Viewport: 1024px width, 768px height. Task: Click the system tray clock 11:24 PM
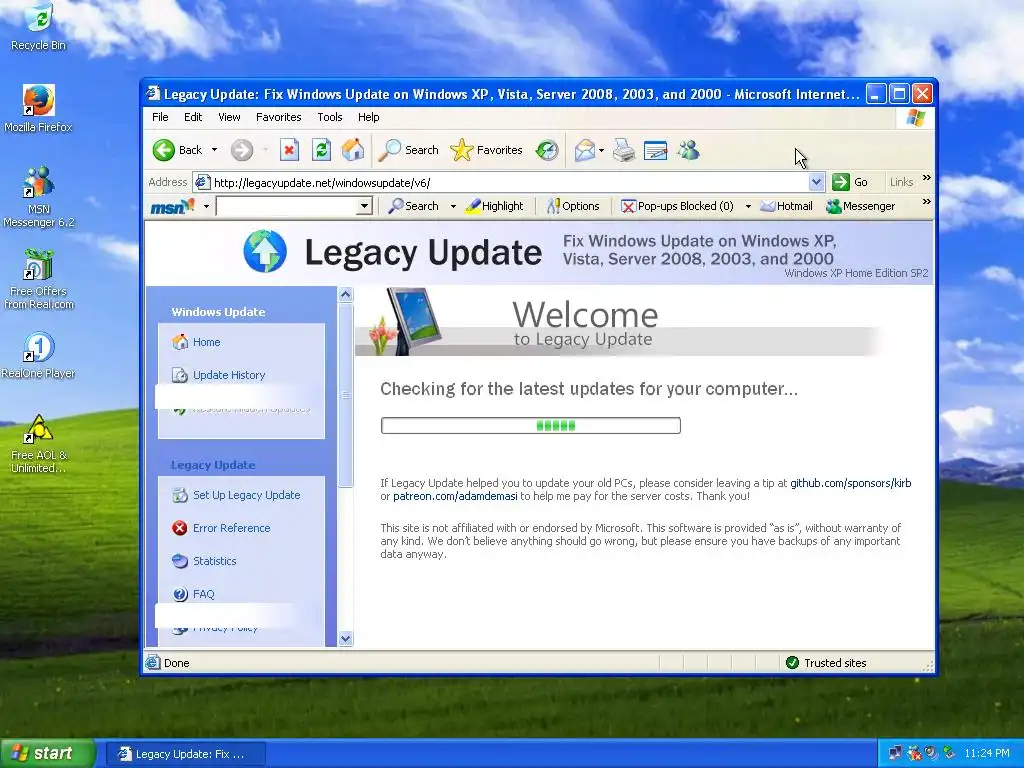987,754
